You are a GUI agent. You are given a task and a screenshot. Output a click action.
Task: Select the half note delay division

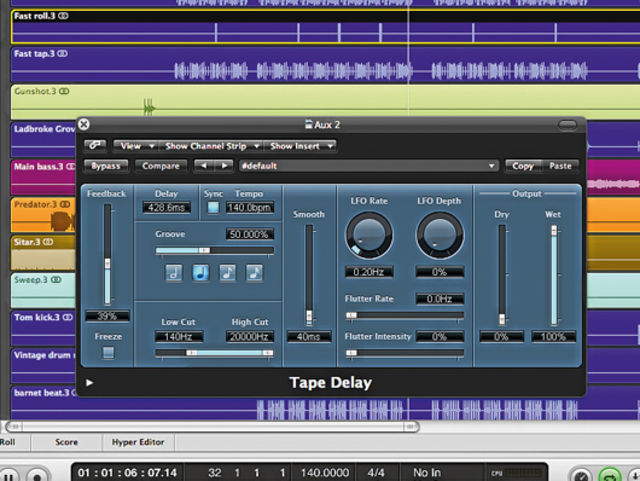click(174, 272)
